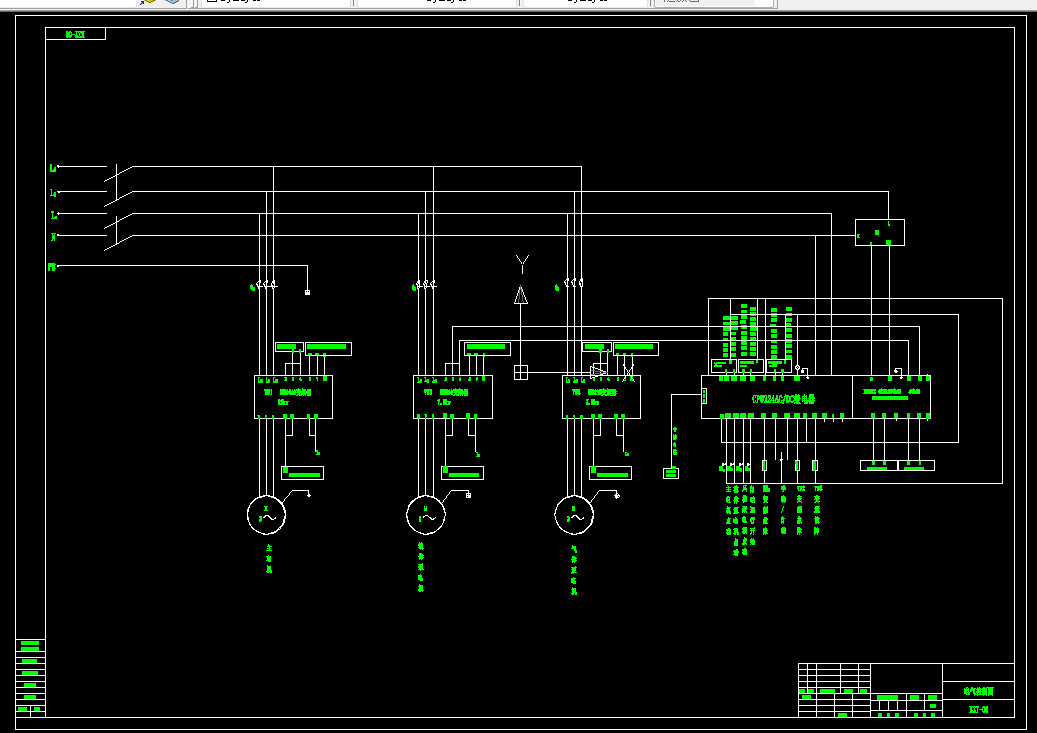The height and width of the screenshot is (733, 1037).
Task: Click the star Y connection symbol
Action: click(x=522, y=264)
